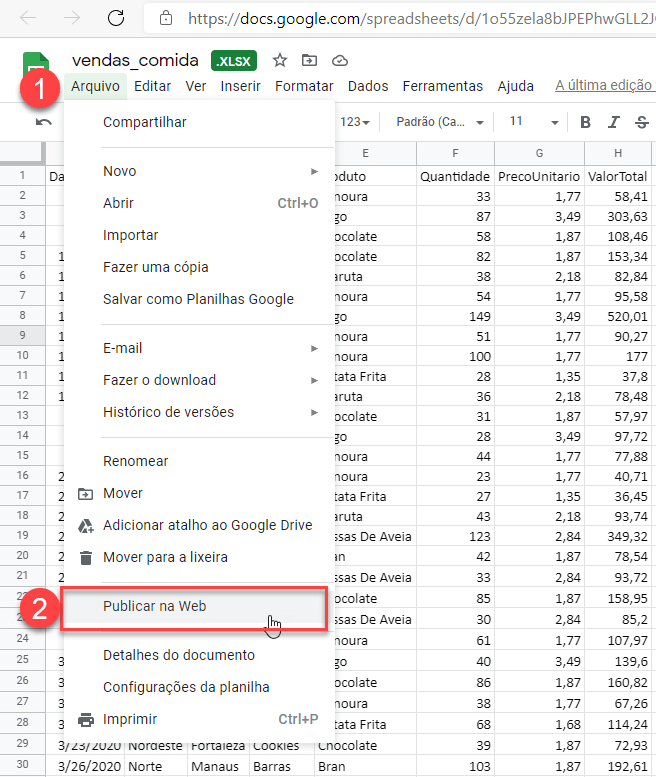Open the Inserir menu
Screen dimensions: 656x777
tap(240, 86)
